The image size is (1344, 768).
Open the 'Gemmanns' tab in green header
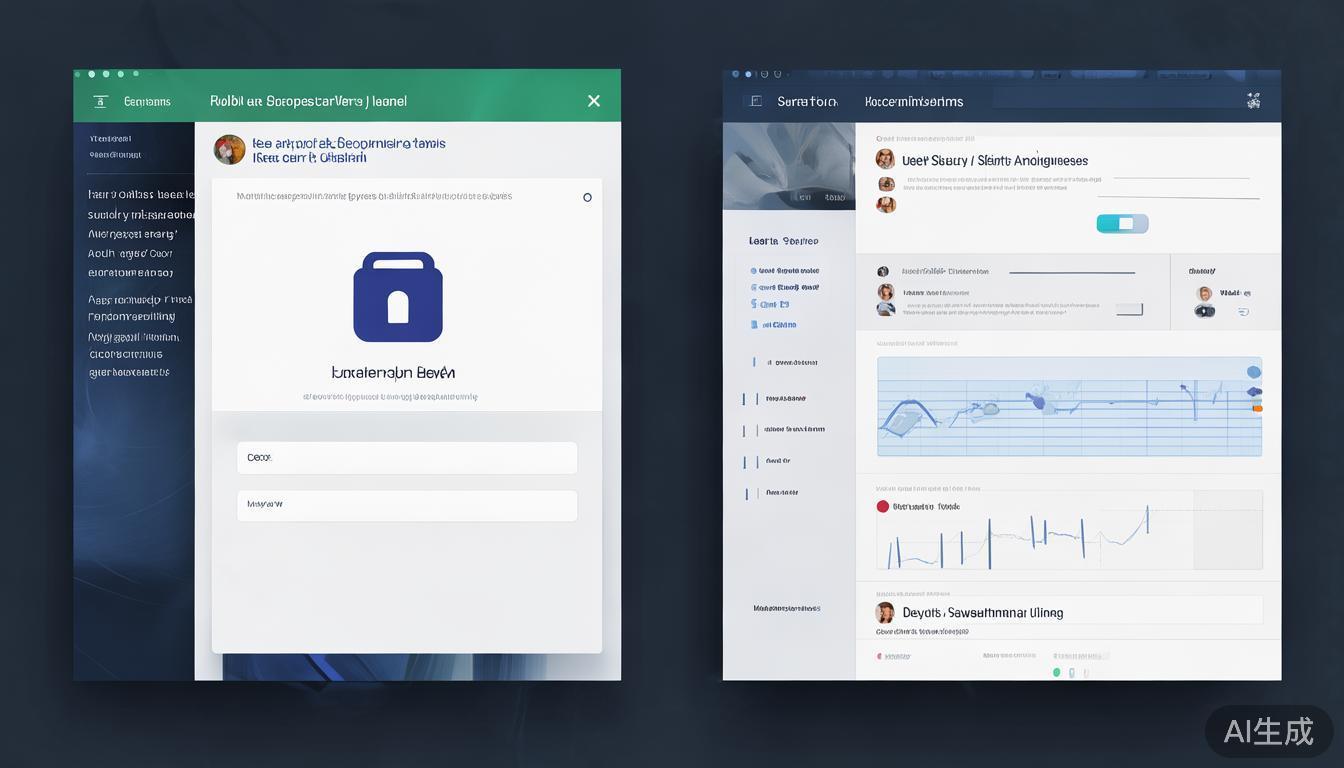point(147,101)
